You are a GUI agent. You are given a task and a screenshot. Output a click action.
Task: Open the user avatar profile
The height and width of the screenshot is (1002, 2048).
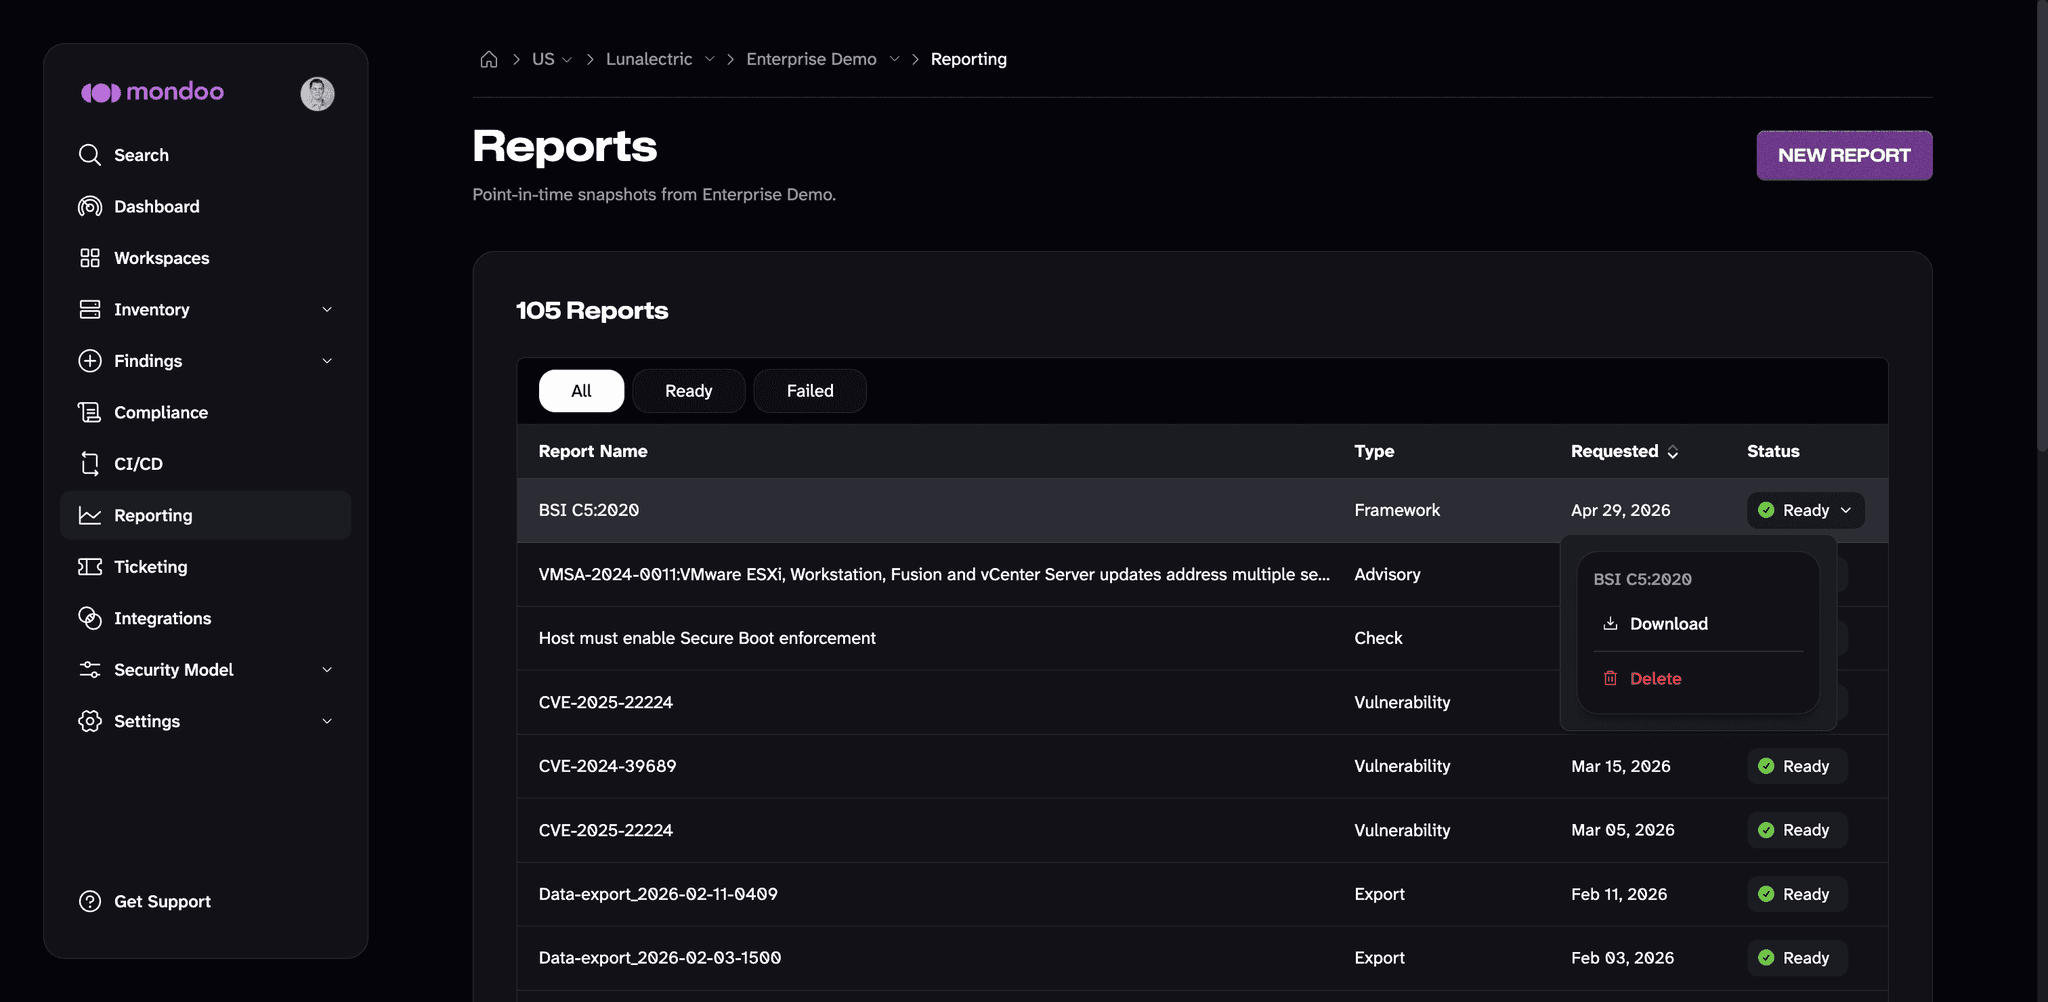click(x=317, y=93)
